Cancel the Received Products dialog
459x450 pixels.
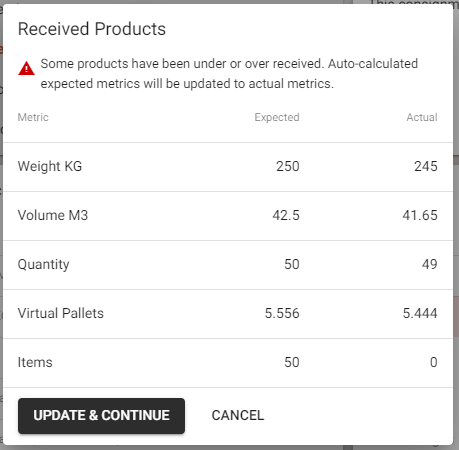(x=238, y=416)
